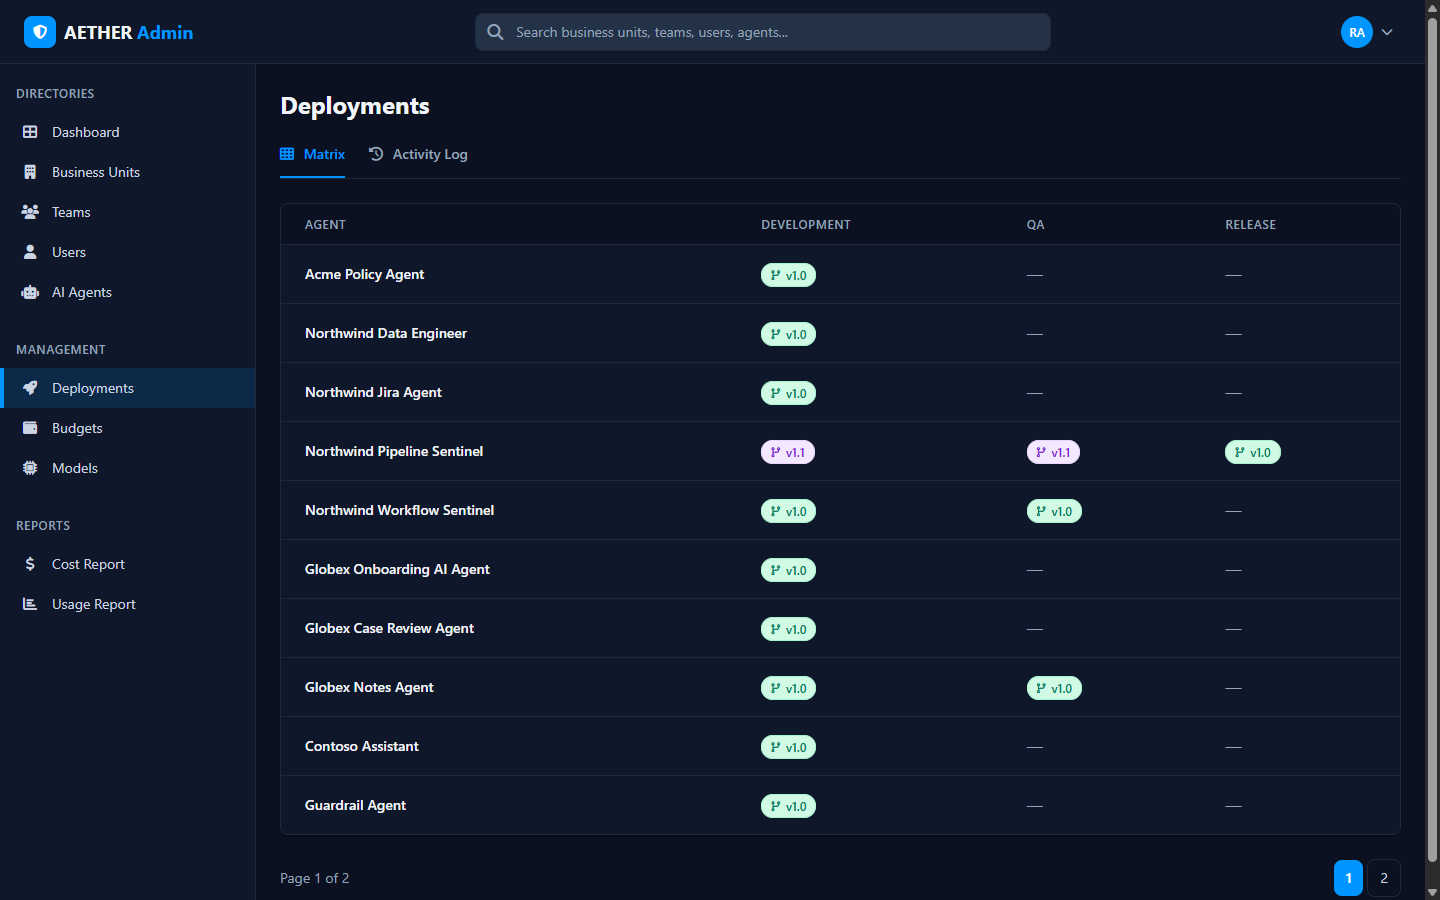The height and width of the screenshot is (900, 1440).
Task: Open the account menu chevron
Action: pos(1387,32)
